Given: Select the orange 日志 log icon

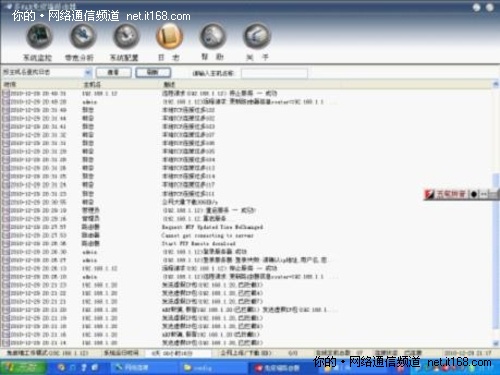Looking at the screenshot, I should 169,36.
